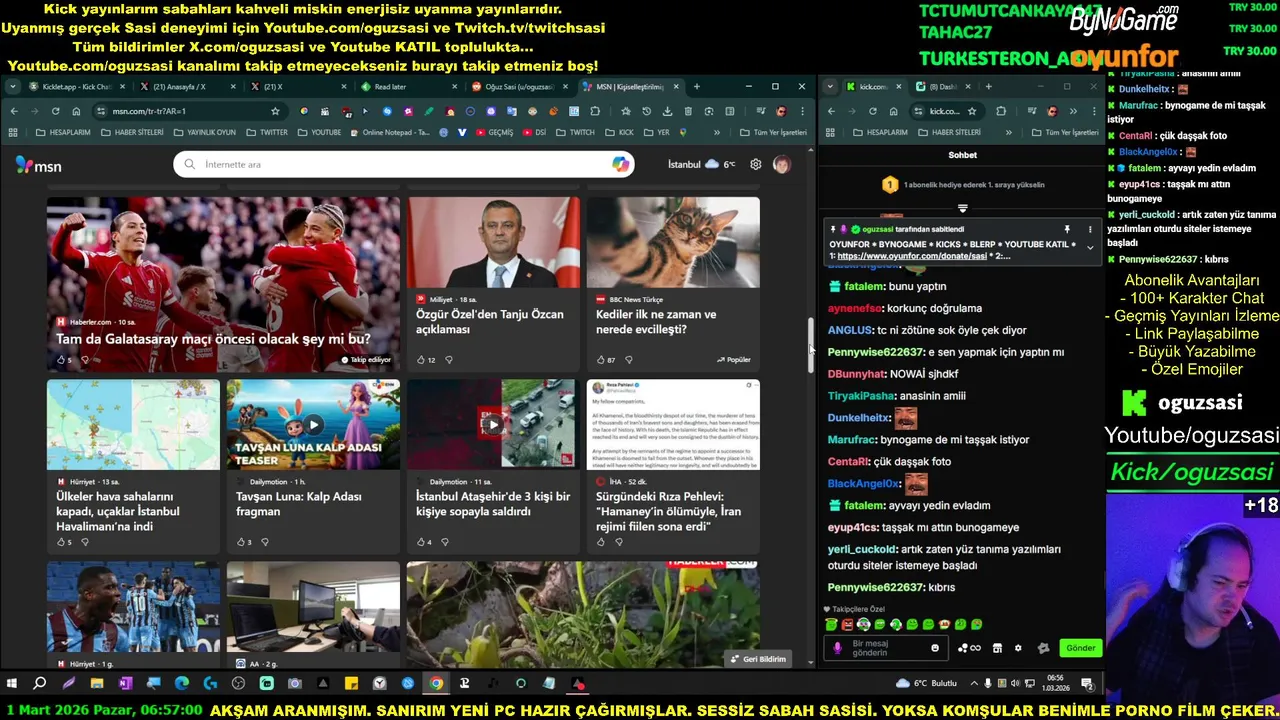Open the moderator badge icon beside Gönder
Image resolution: width=1280 pixels, height=720 pixels.
point(1043,648)
